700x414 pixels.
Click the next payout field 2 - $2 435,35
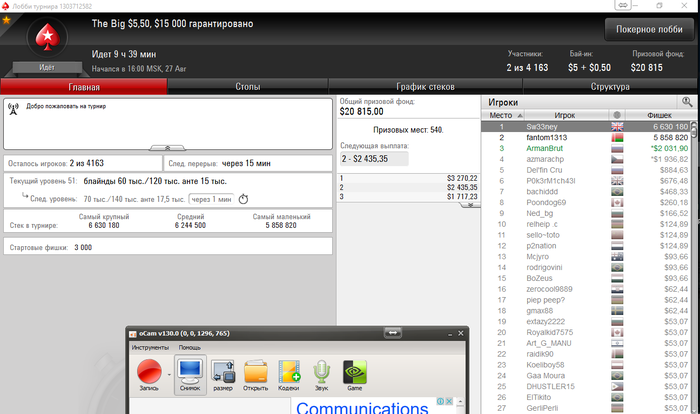374,159
